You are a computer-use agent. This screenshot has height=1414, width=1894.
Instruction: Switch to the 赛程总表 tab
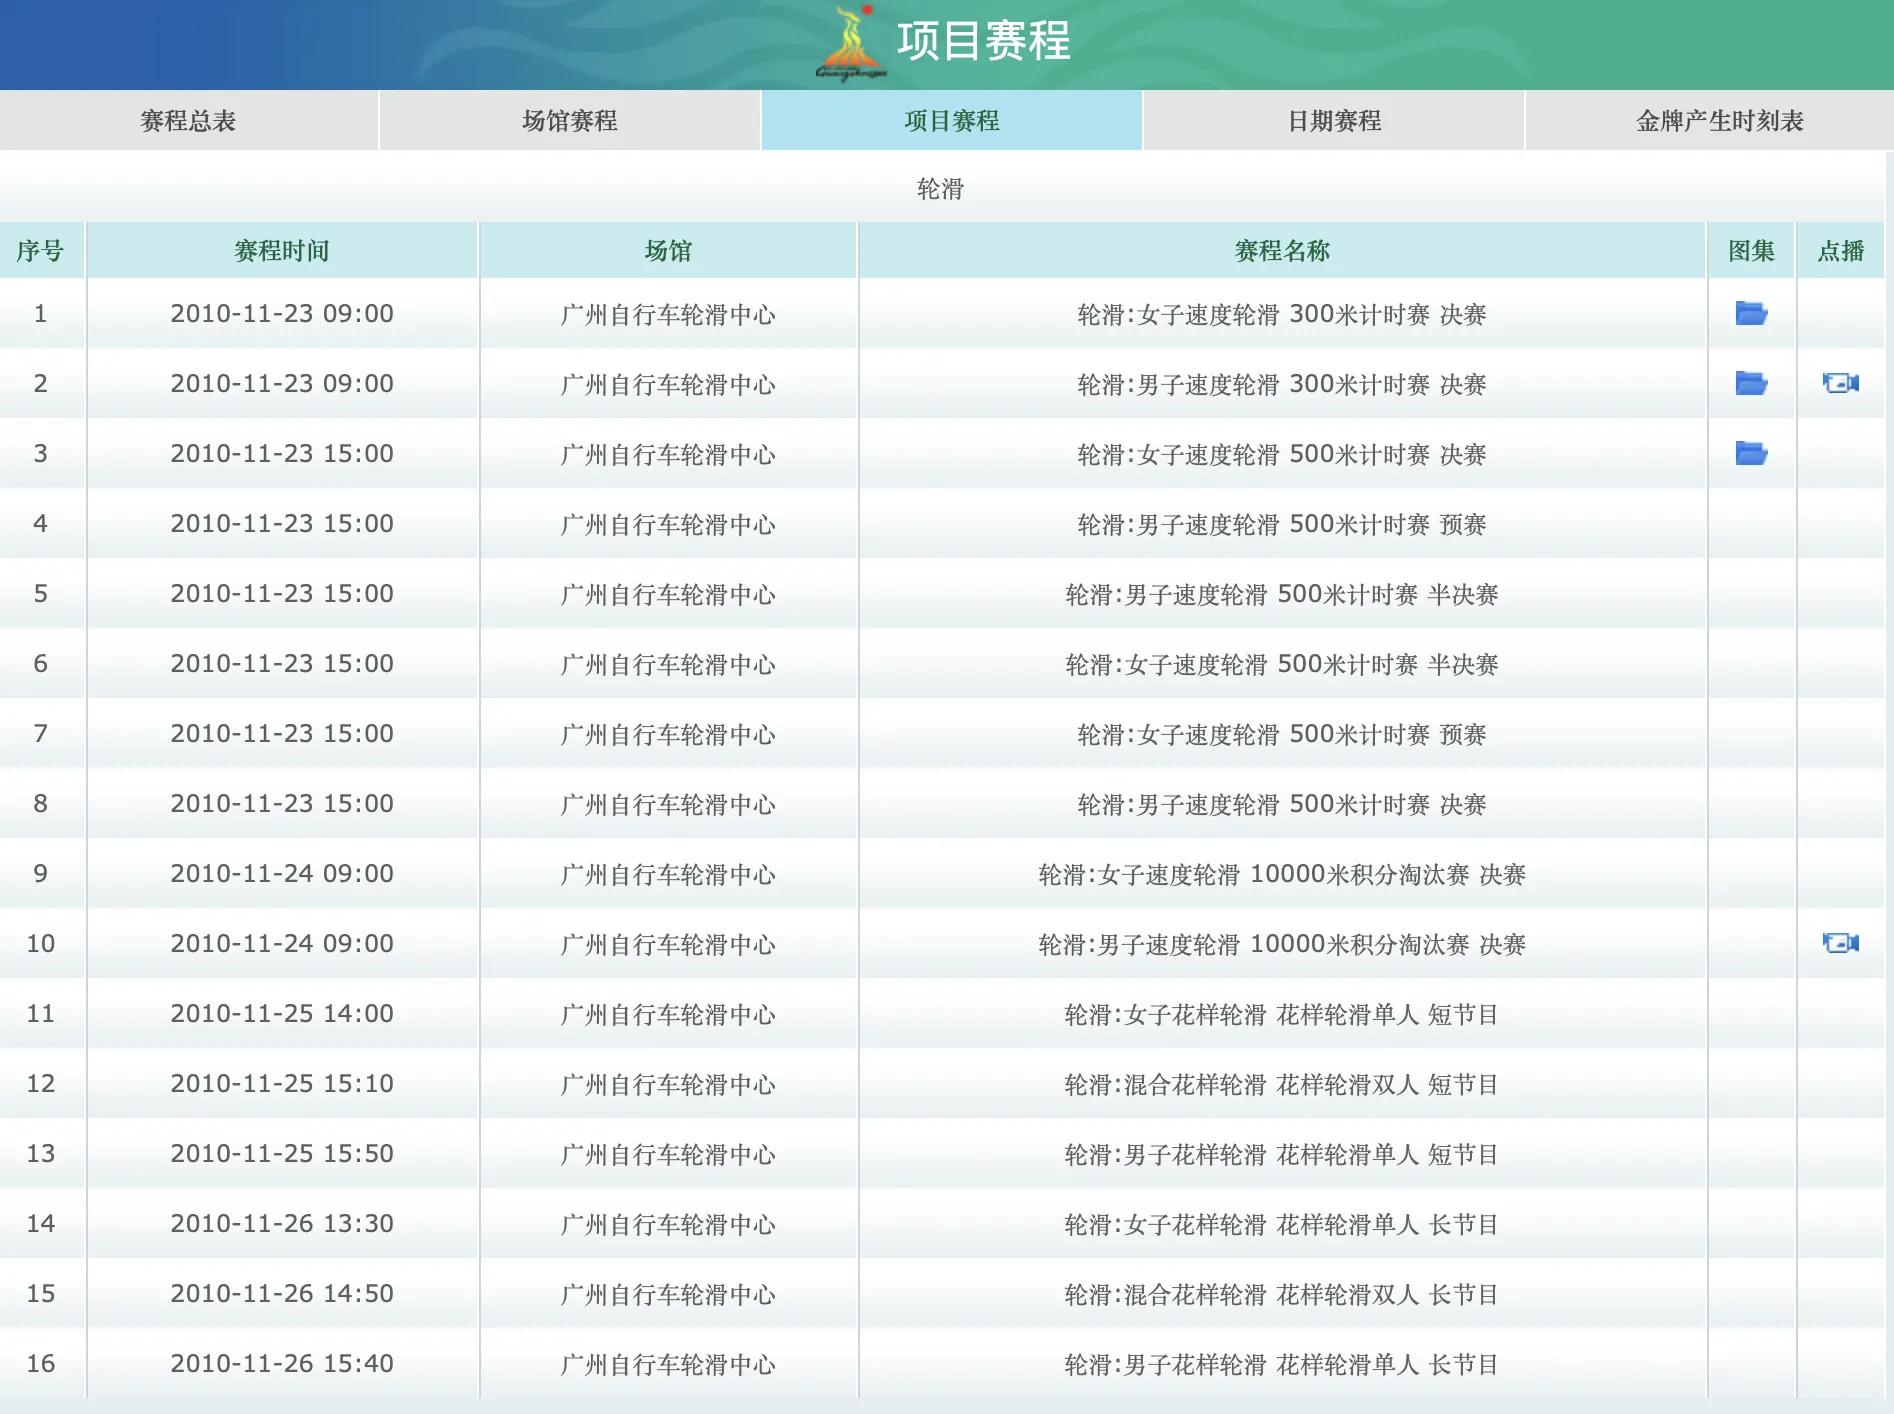point(190,121)
